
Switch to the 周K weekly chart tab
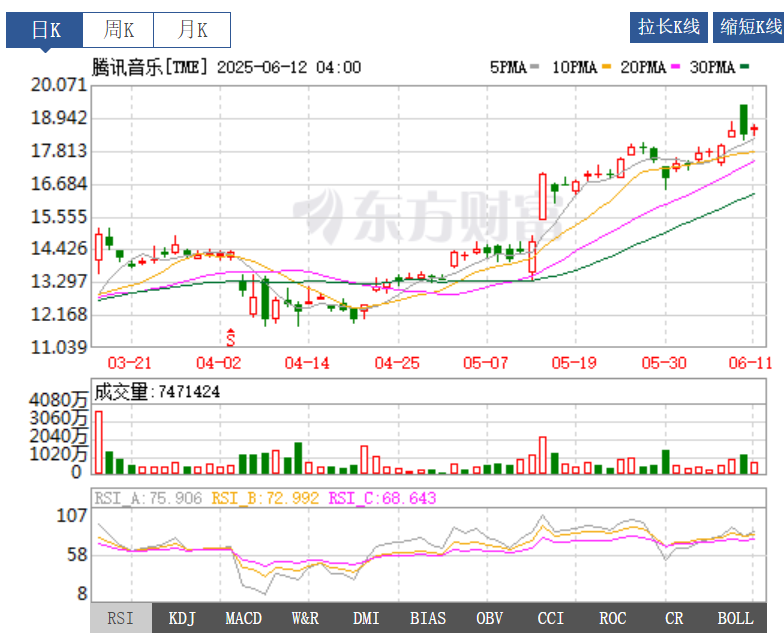[x=118, y=30]
